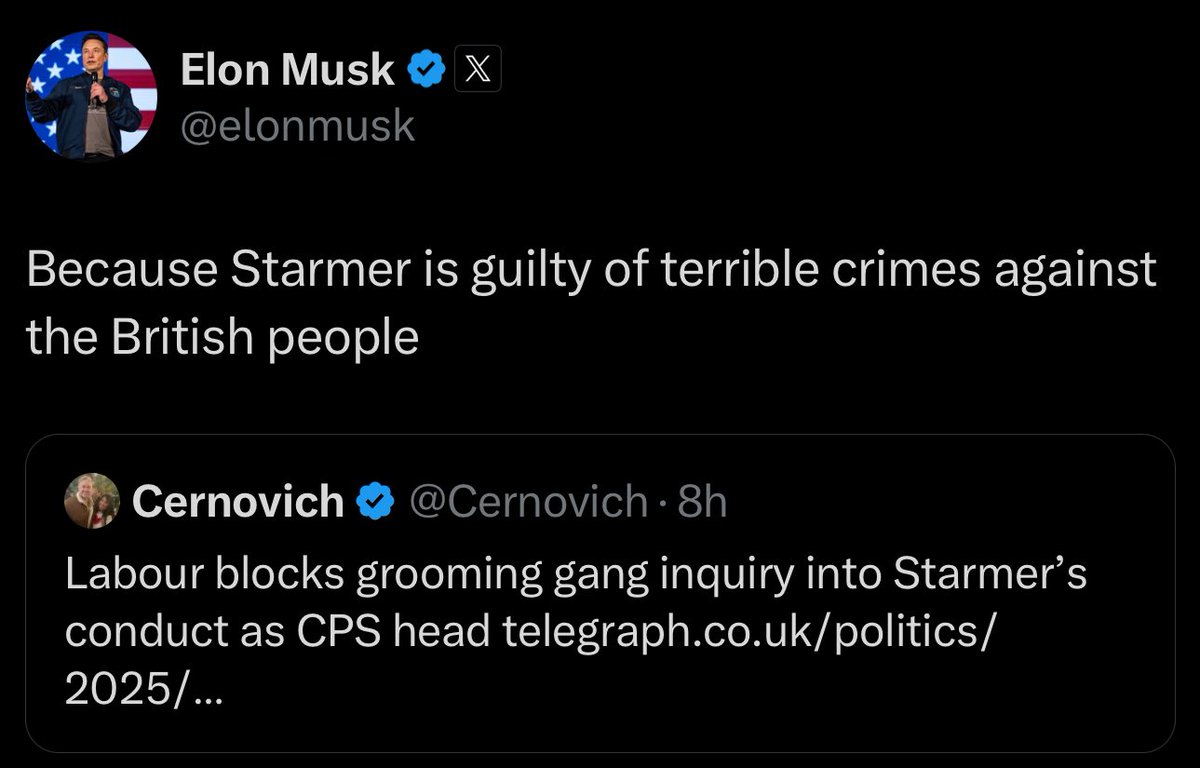The width and height of the screenshot is (1200, 768).
Task: Click the blue verified badge beside Elon Musk
Action: pos(425,72)
